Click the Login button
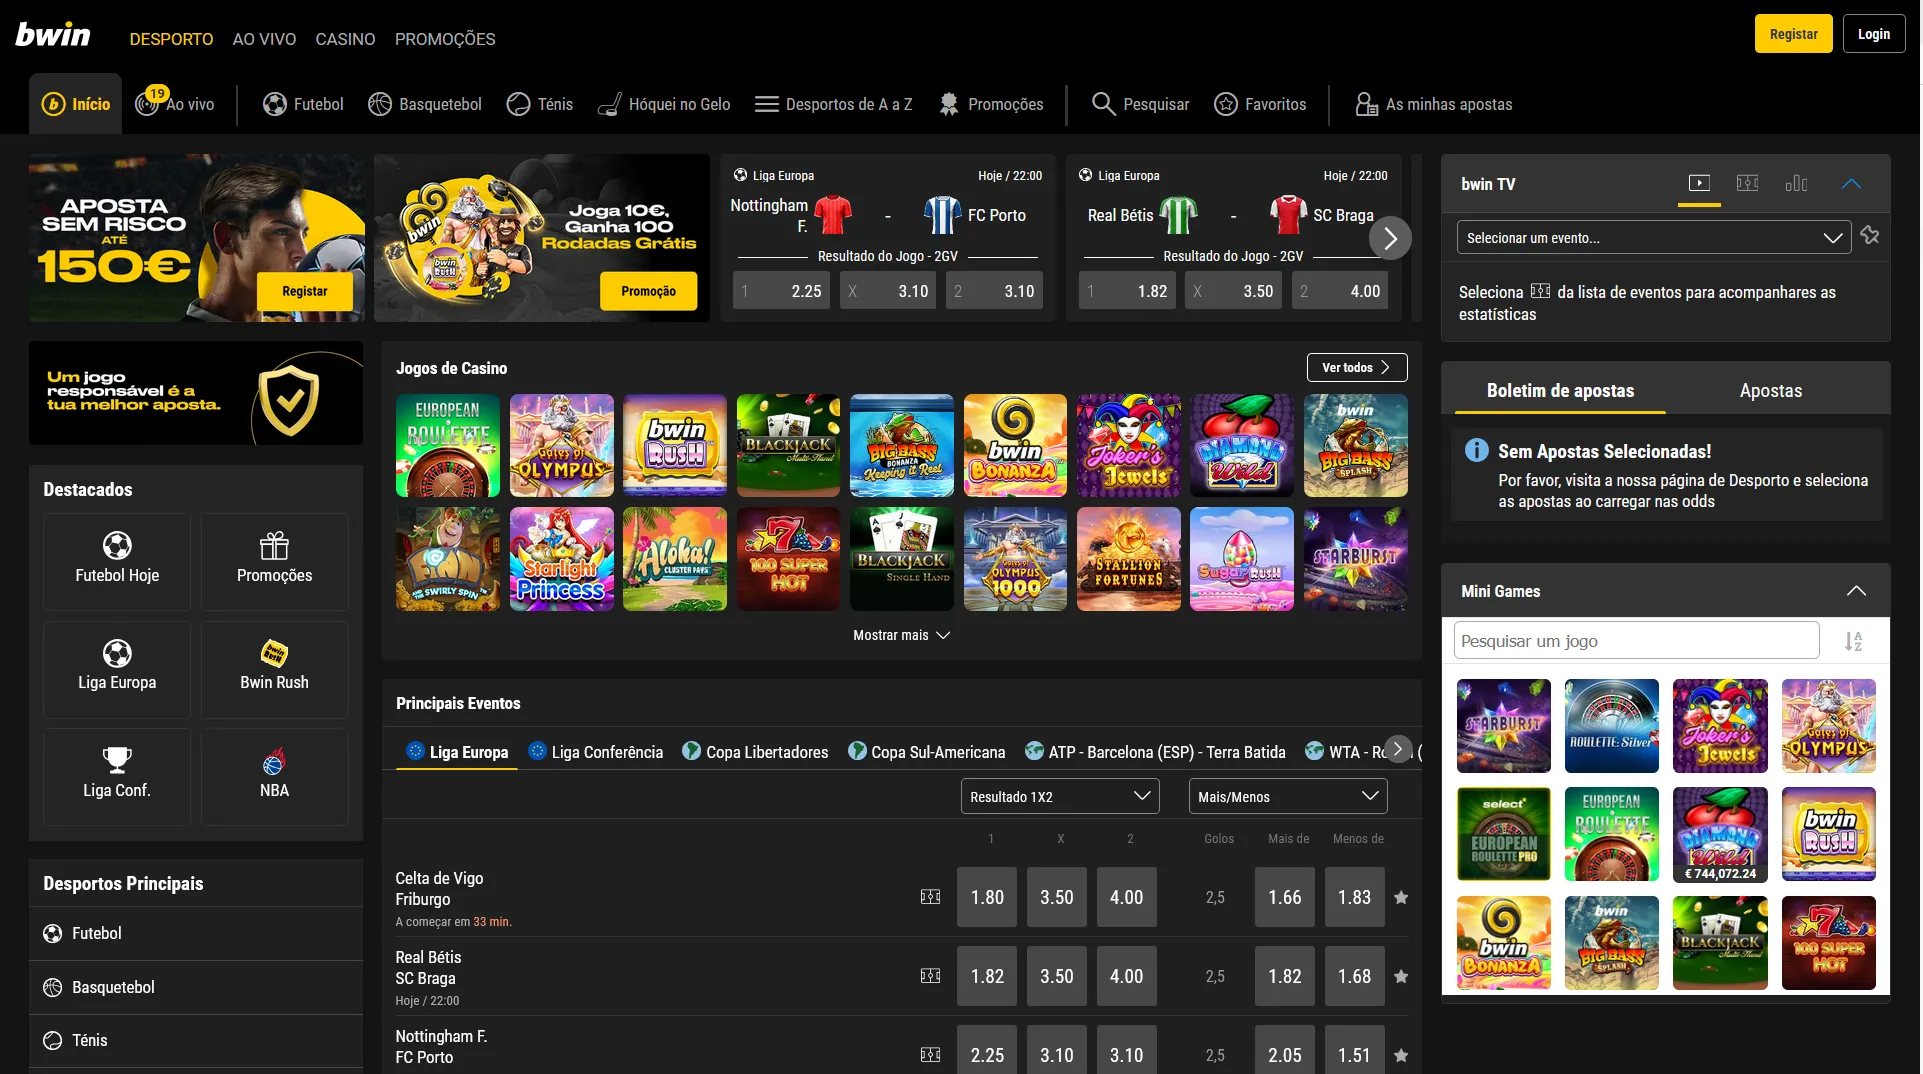 coord(1874,34)
